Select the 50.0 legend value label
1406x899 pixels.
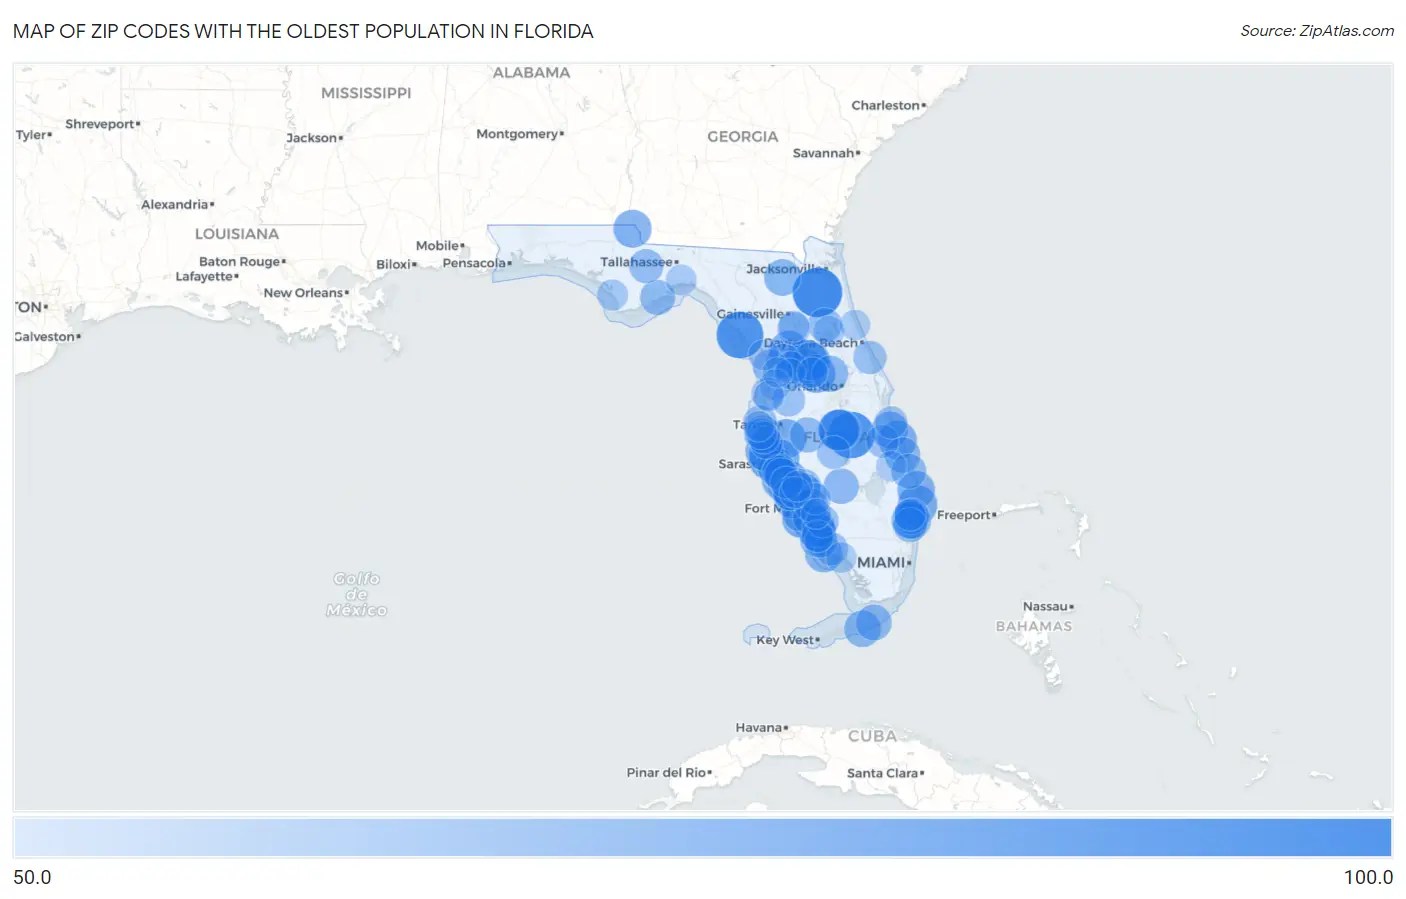click(32, 877)
